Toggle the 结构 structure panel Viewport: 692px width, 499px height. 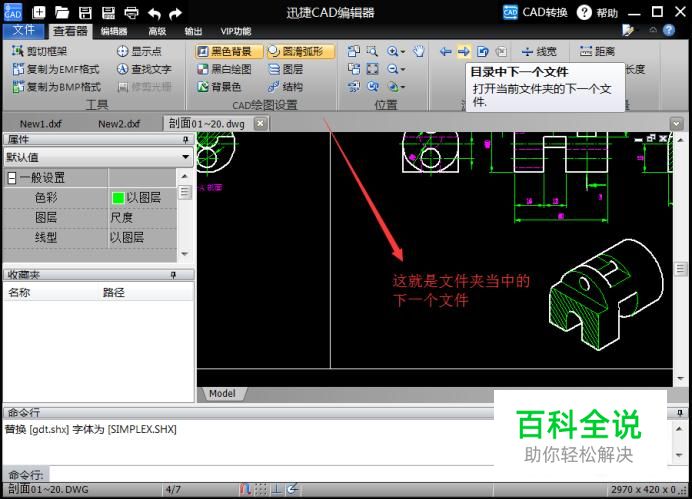286,87
